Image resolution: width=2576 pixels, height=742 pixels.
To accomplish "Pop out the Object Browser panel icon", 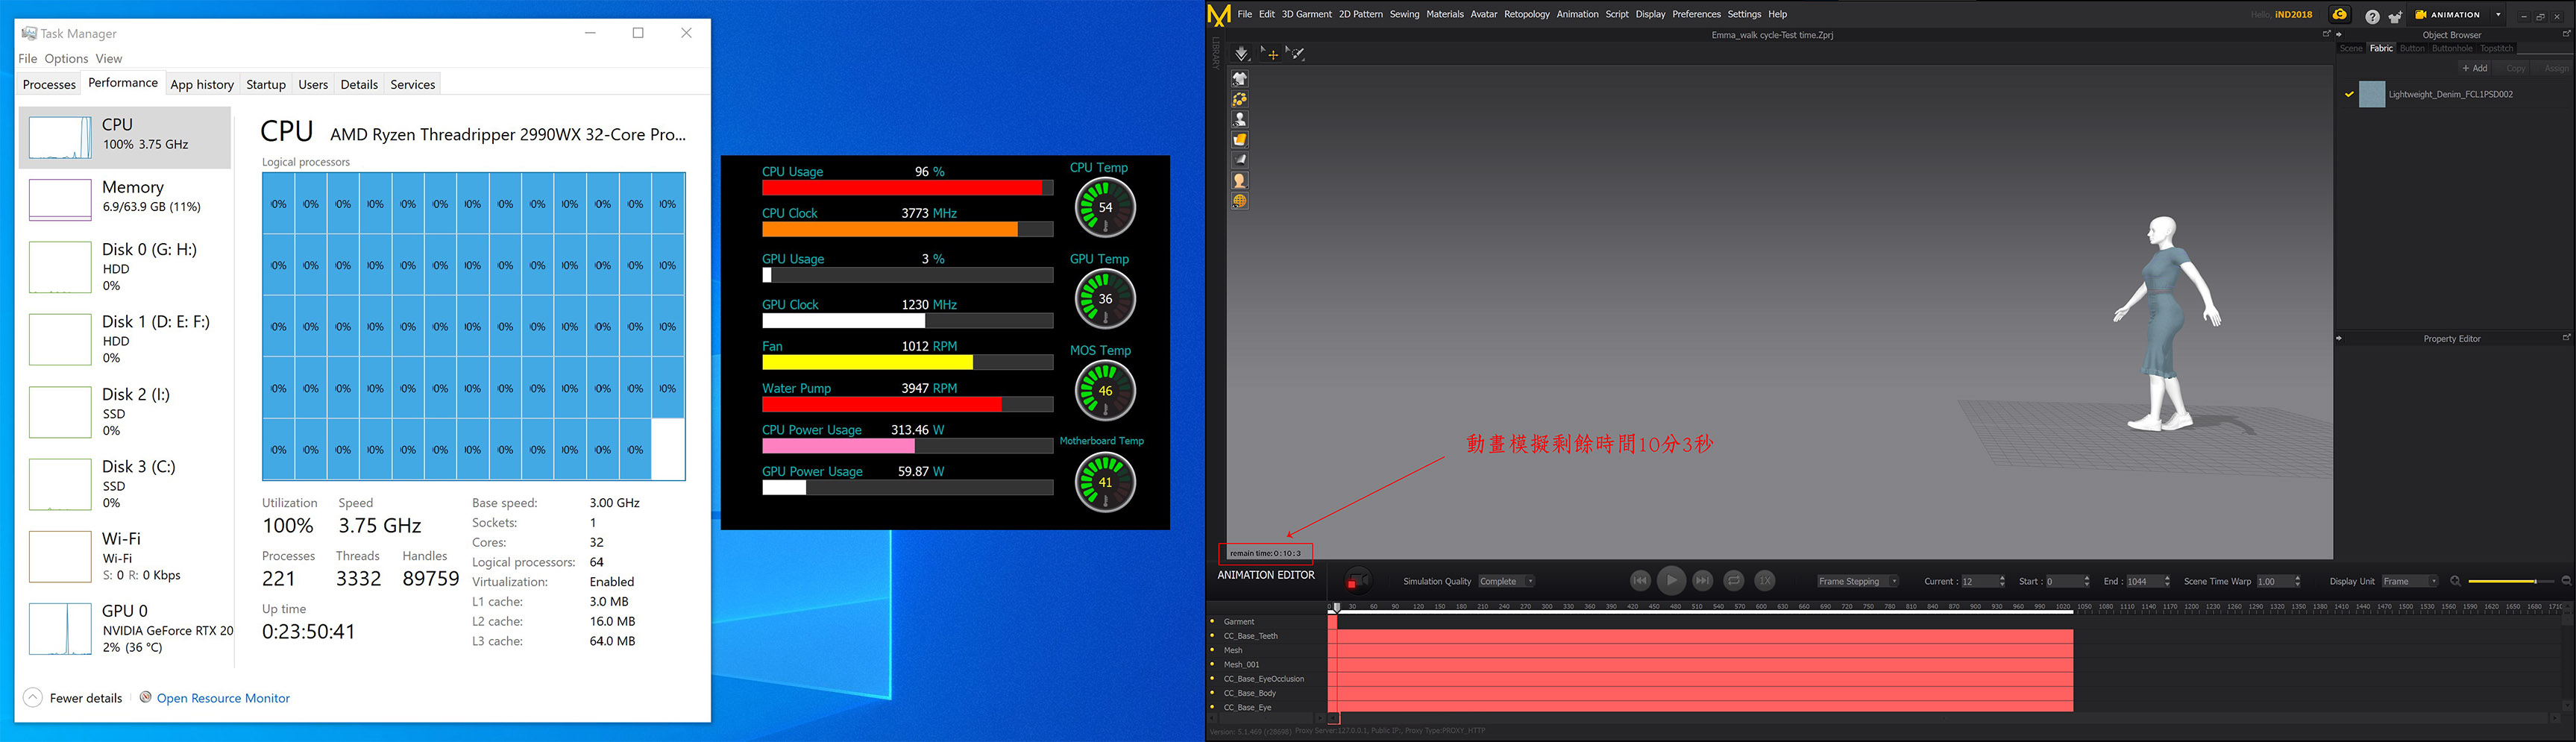I will (x=2566, y=34).
